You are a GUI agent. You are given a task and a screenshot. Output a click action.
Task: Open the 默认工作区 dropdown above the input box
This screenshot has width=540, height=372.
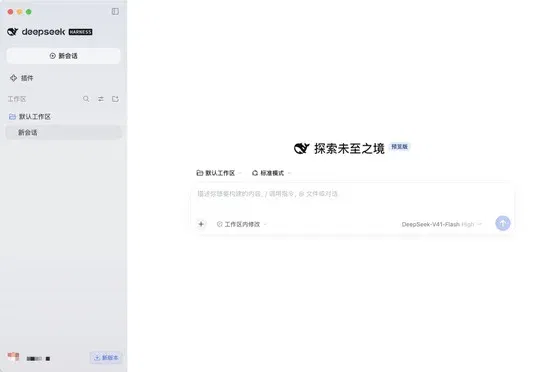tap(219, 173)
